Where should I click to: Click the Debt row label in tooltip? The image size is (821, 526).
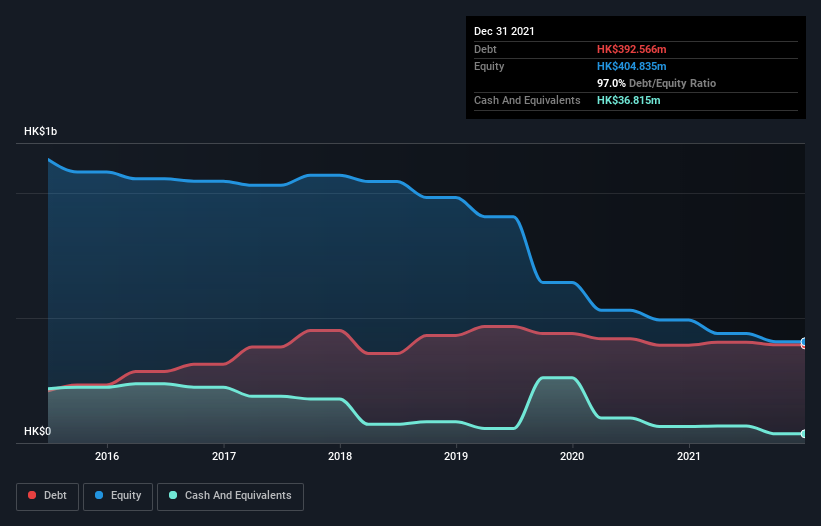pyautogui.click(x=485, y=49)
